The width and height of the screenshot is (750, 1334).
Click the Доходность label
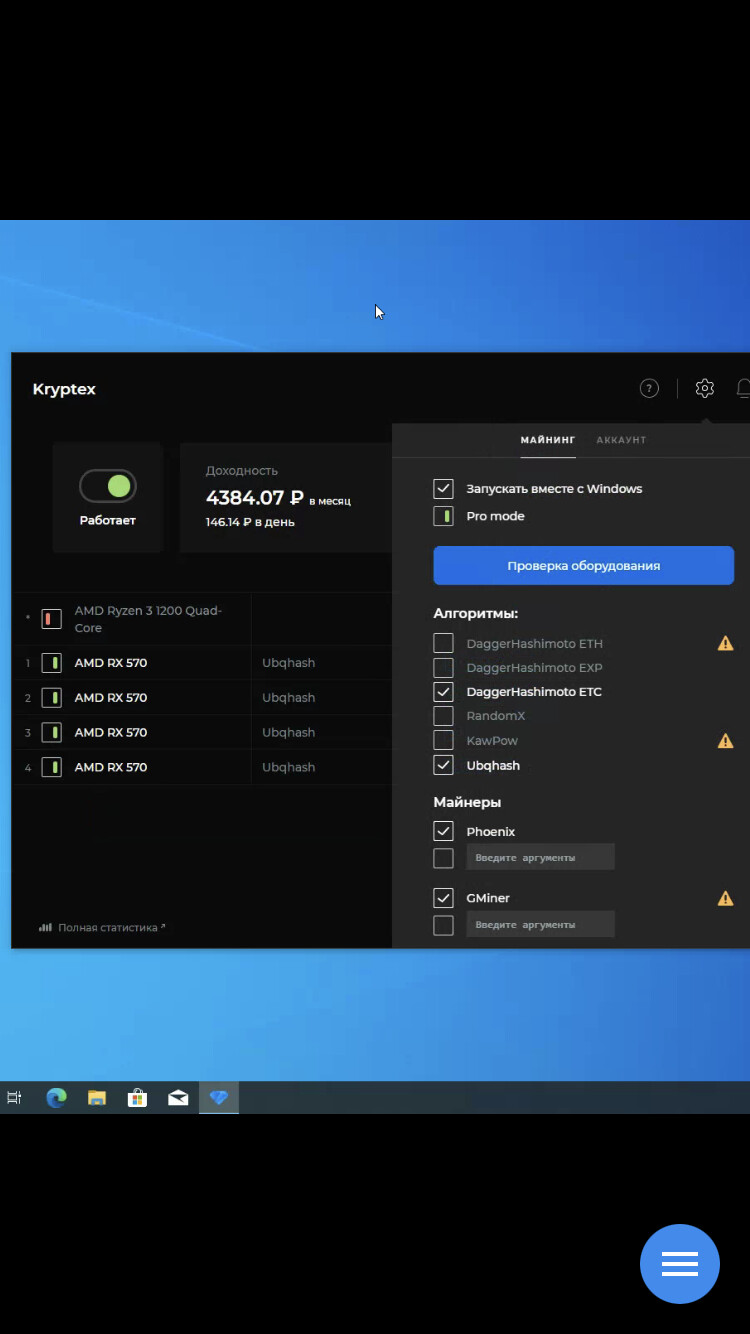click(242, 471)
